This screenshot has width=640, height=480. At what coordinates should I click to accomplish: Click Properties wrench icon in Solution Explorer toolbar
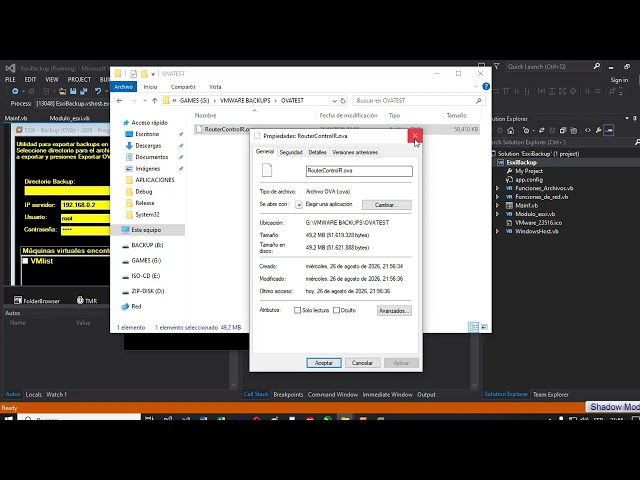coord(598,131)
